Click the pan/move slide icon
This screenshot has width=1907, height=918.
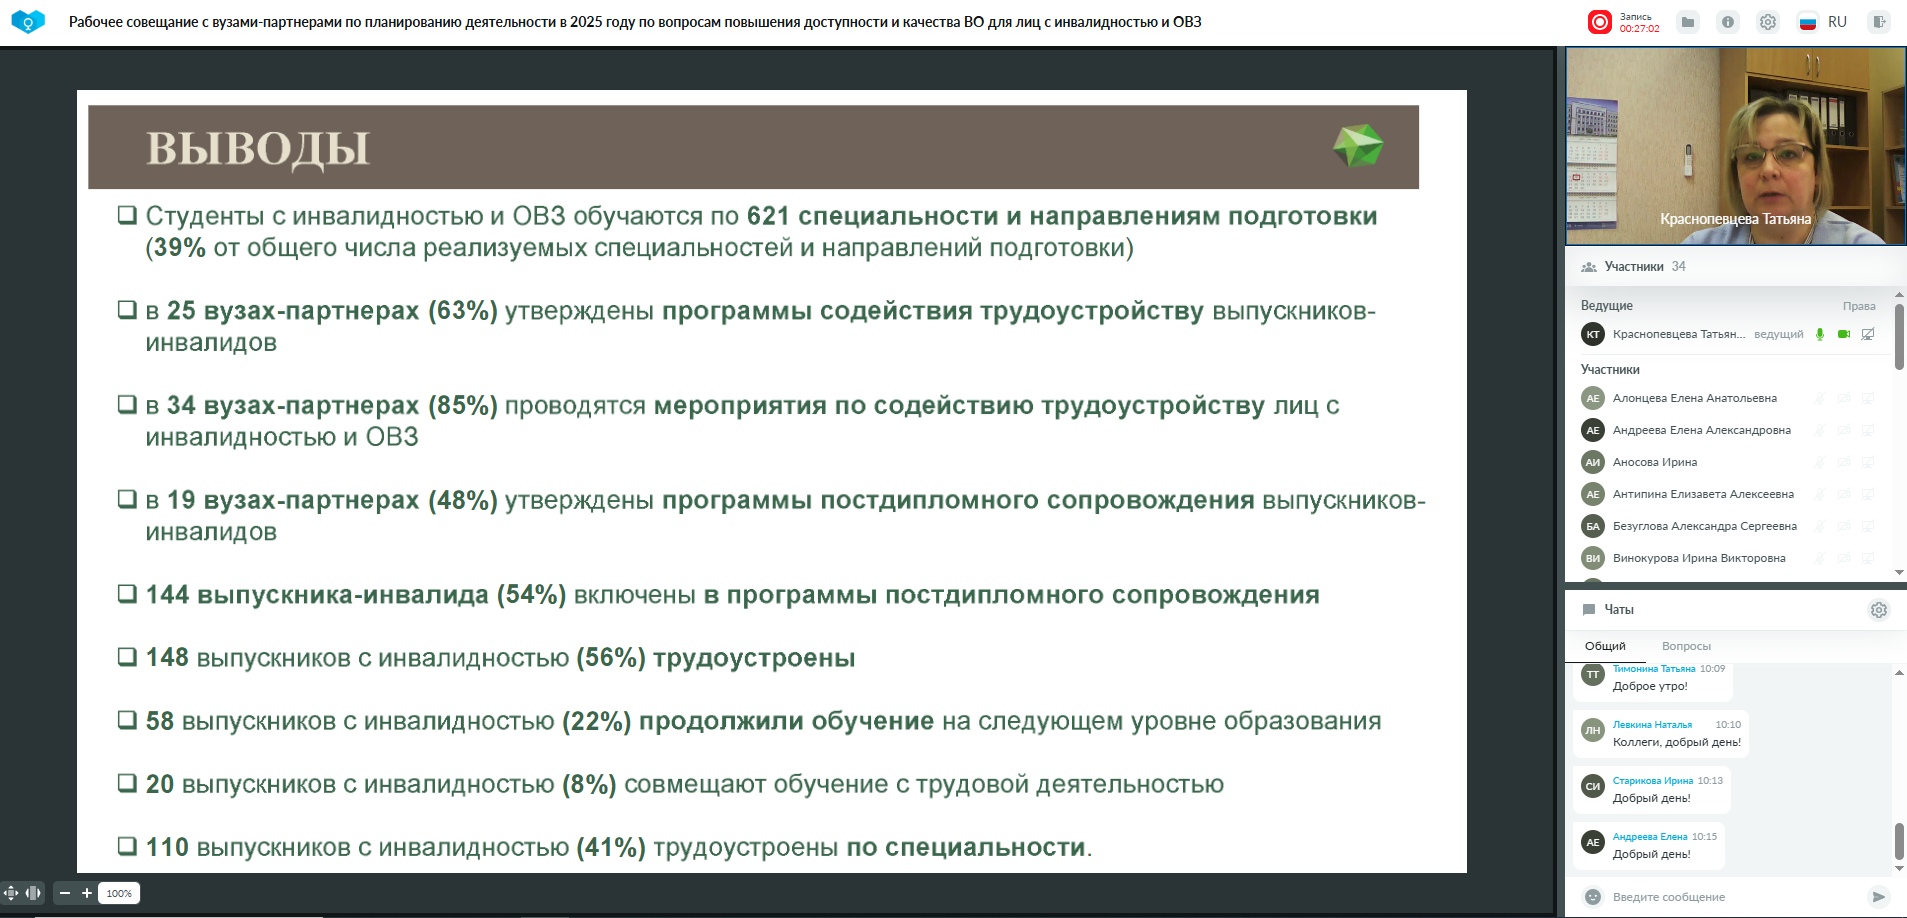(x=11, y=893)
